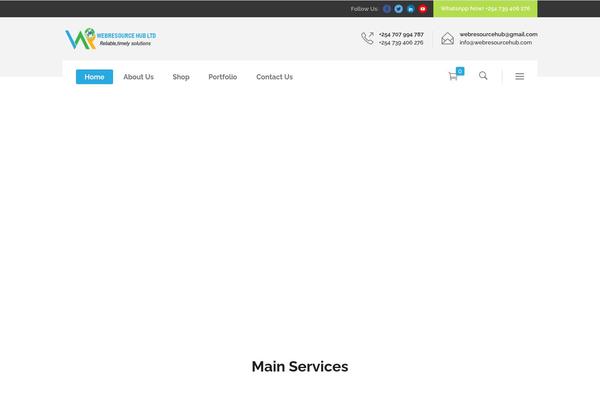Email webresourcehub@gmail.com
Screen dimensions: 600x400
point(498,34)
